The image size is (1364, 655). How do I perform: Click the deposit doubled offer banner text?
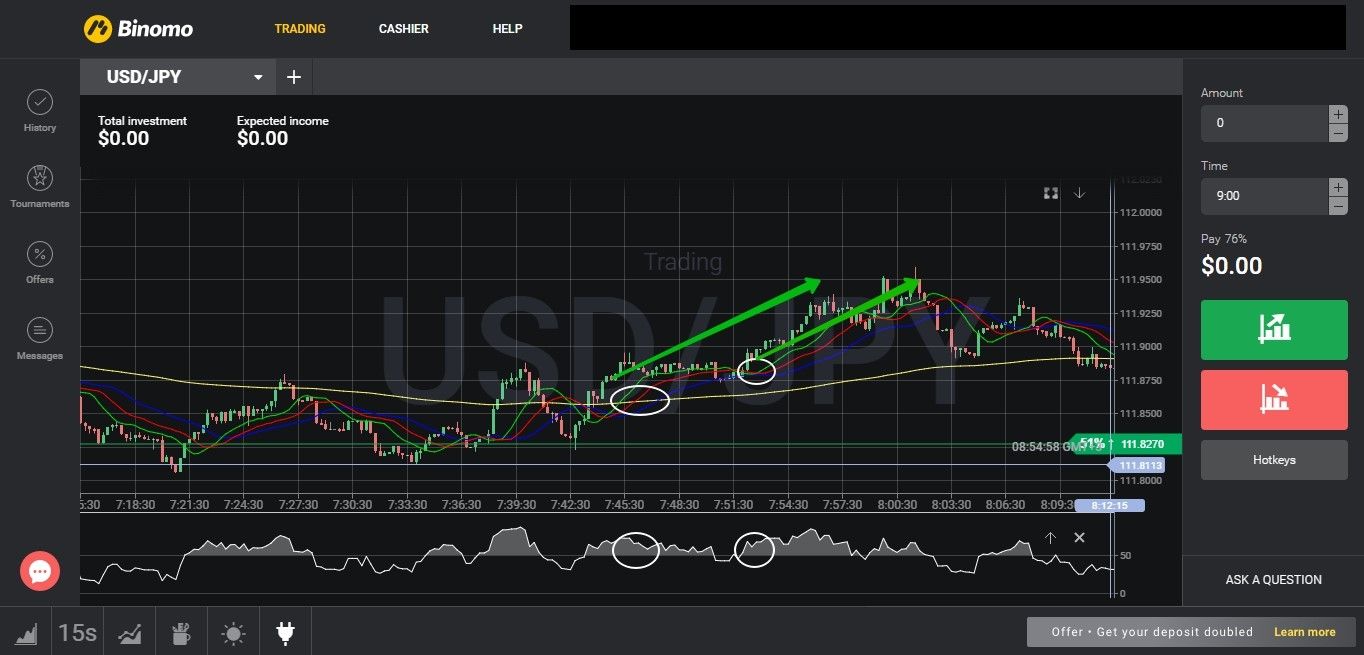point(1152,632)
